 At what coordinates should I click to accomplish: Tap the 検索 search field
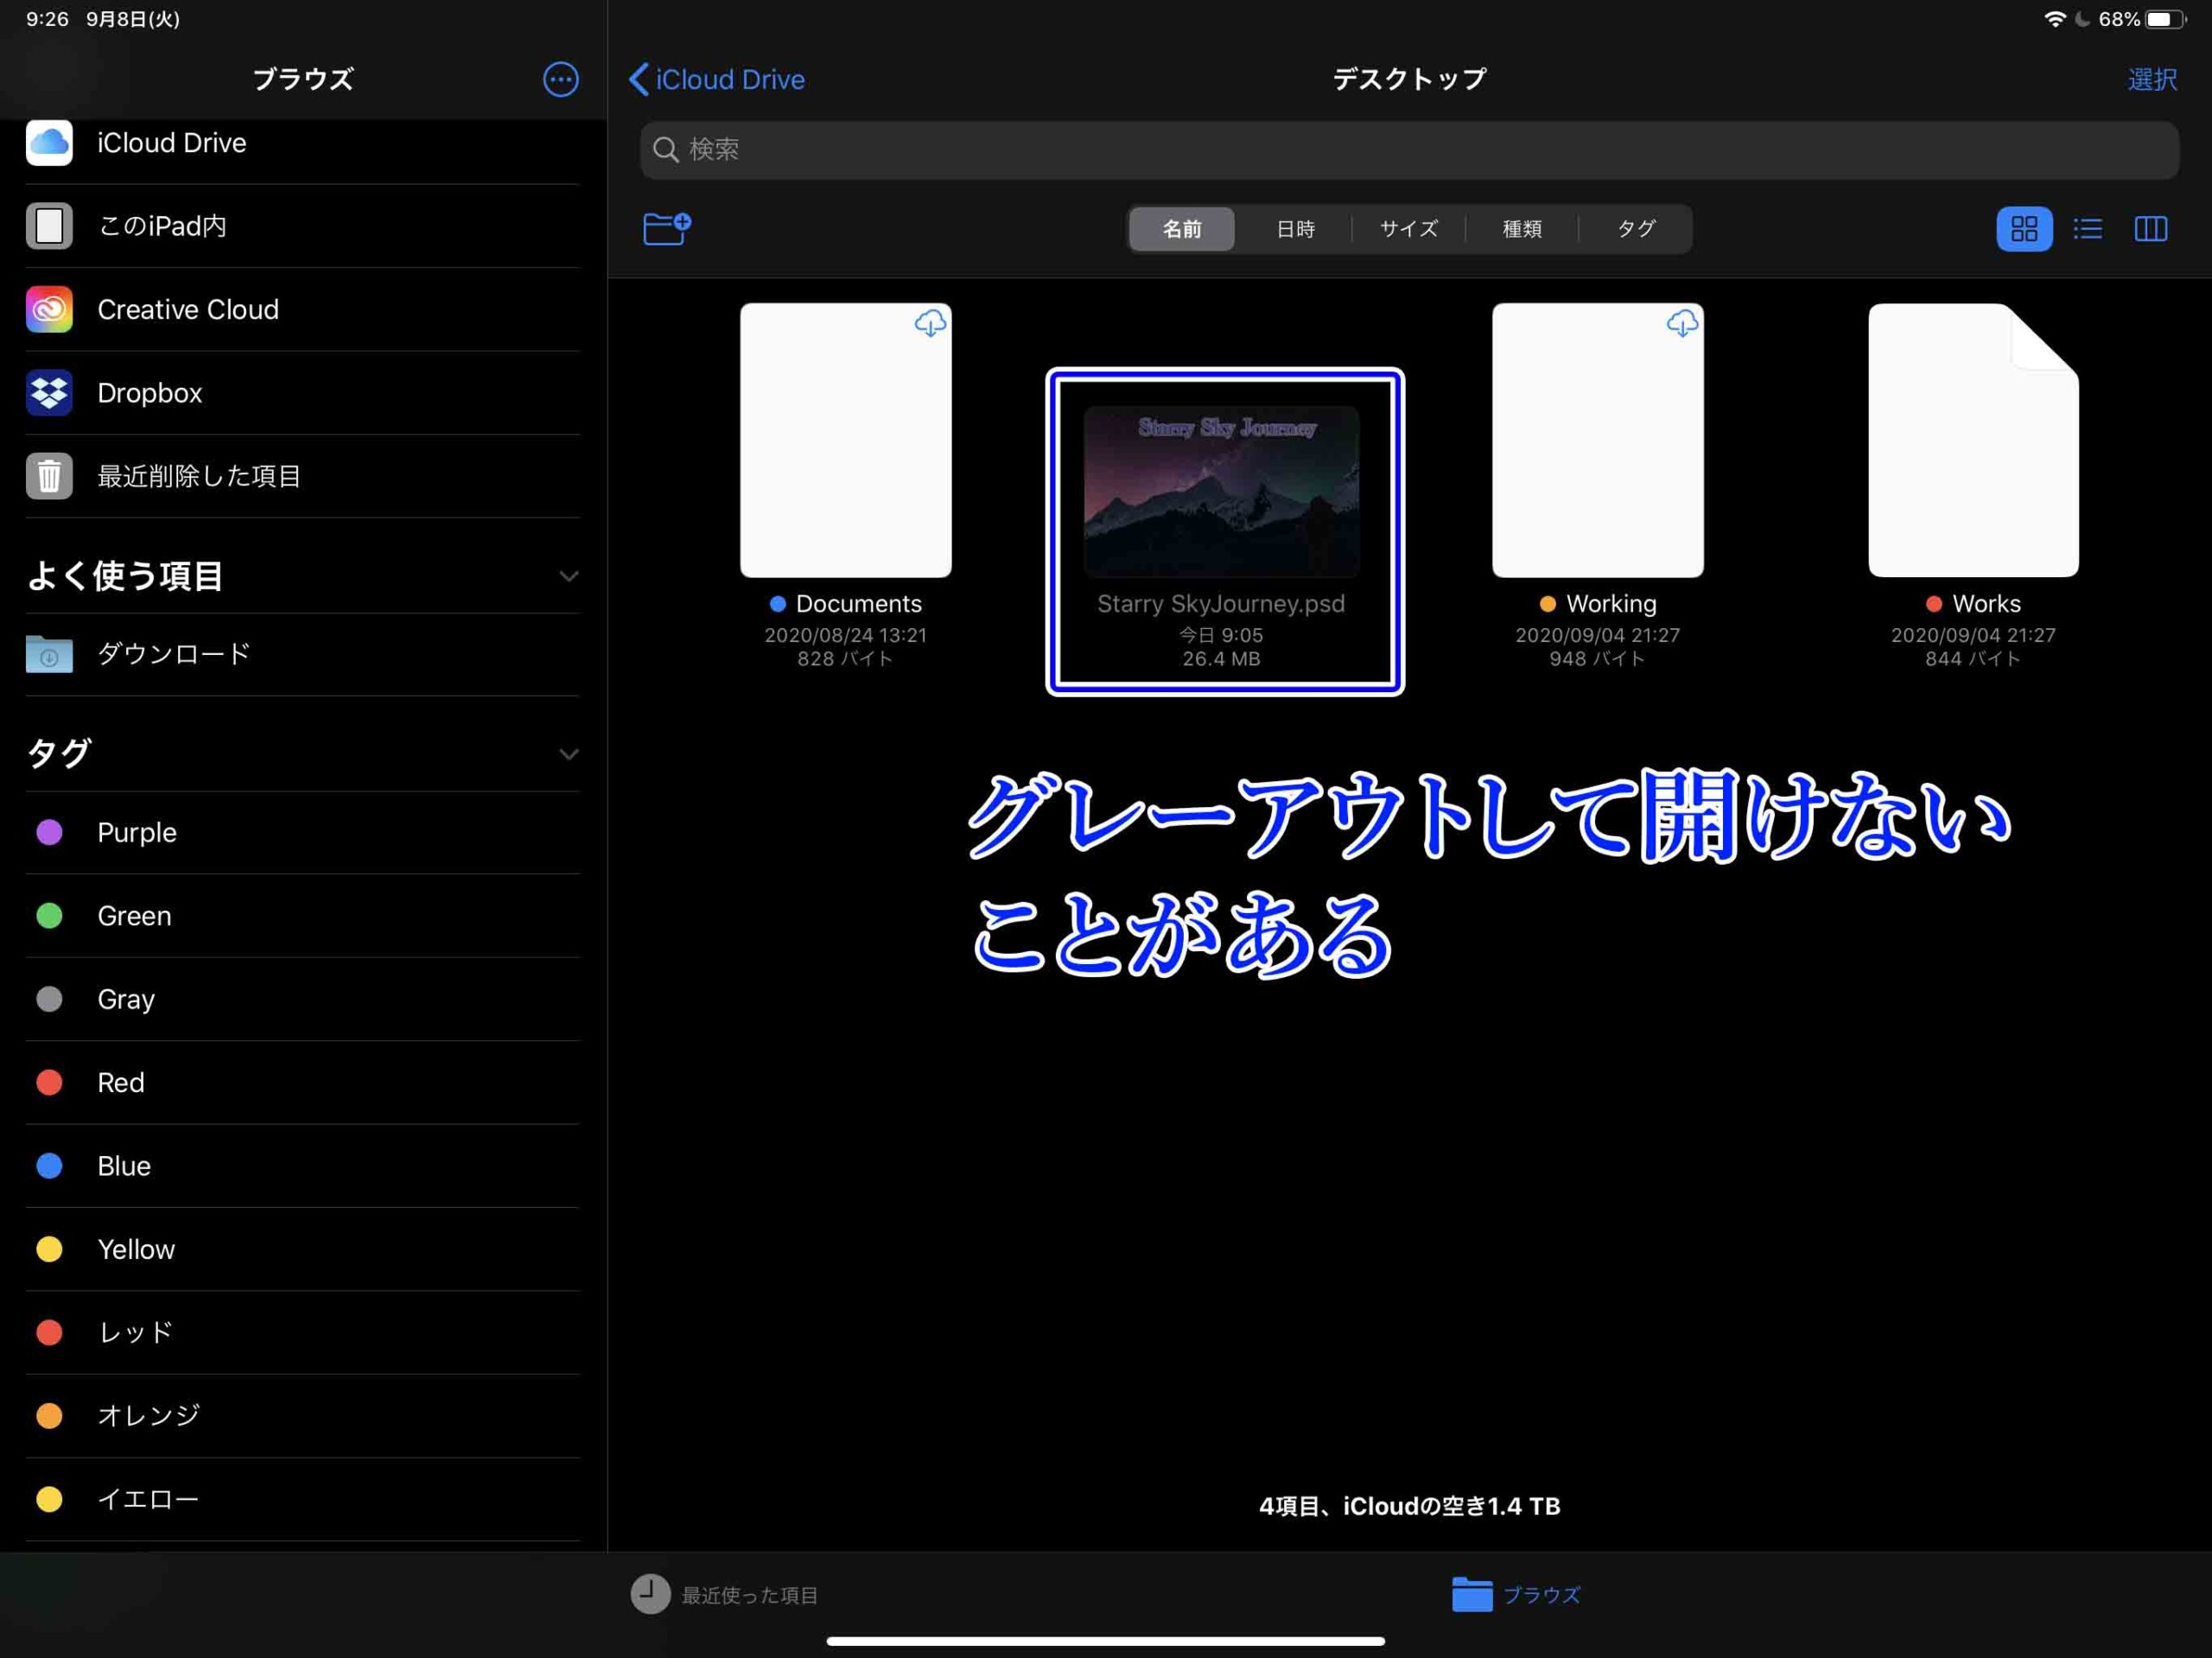pos(1408,150)
